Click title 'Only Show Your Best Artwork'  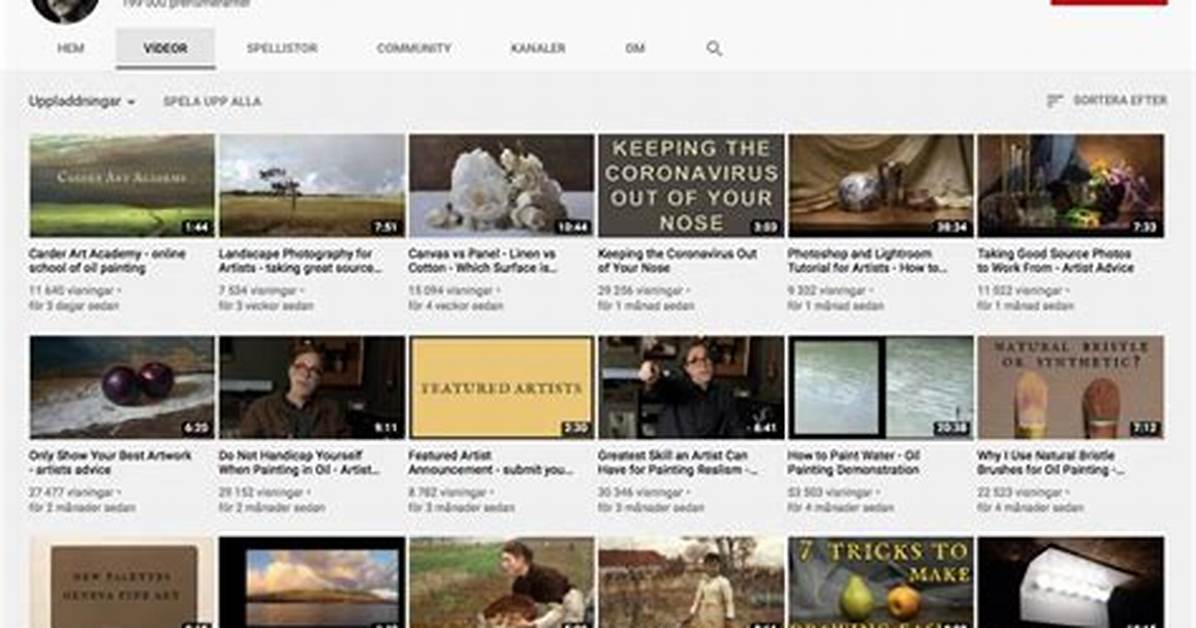click(x=110, y=462)
